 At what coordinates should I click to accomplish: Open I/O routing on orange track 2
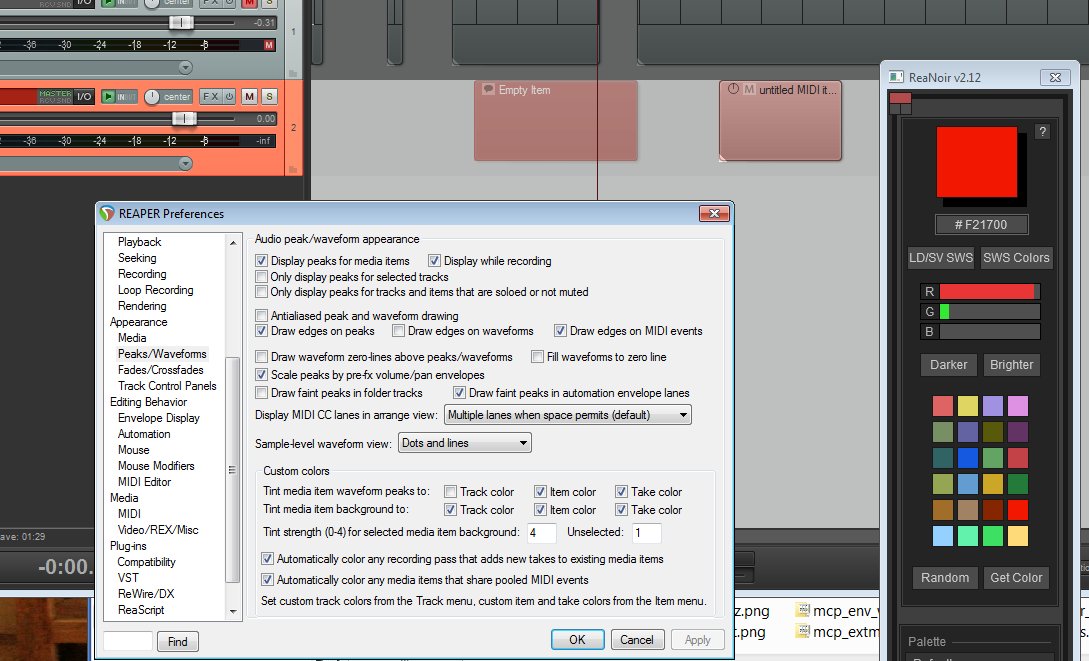(84, 97)
